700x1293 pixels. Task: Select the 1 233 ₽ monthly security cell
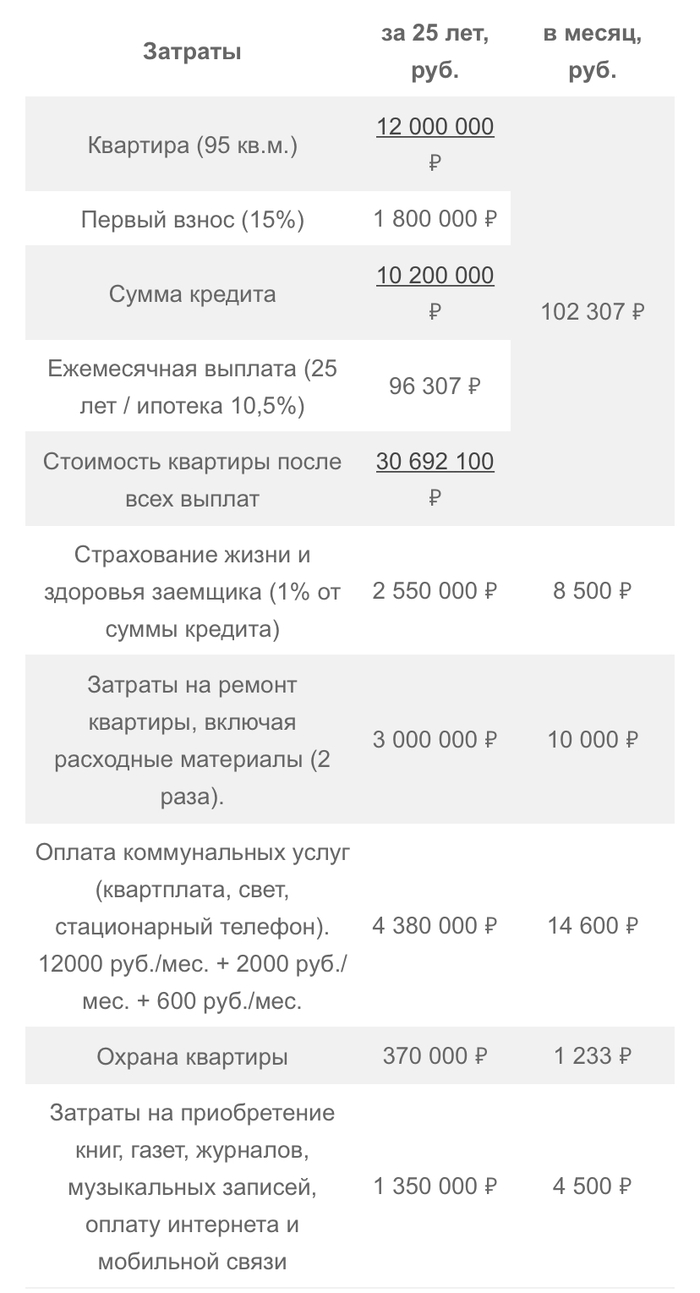[x=593, y=1056]
